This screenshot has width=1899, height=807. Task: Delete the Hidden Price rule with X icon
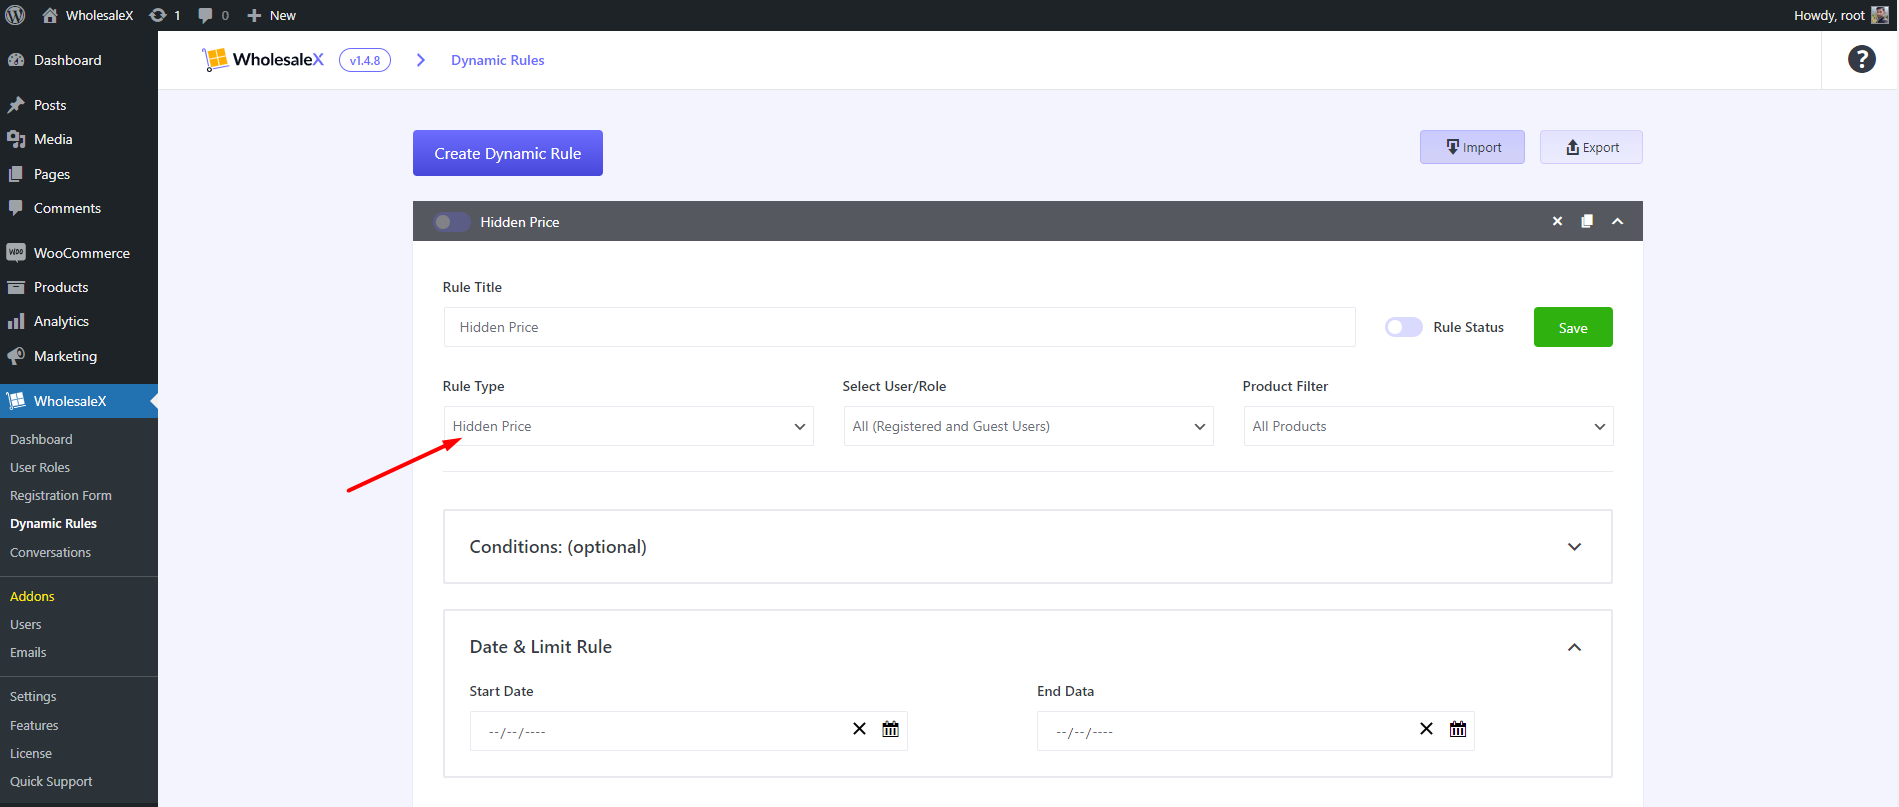tap(1557, 221)
